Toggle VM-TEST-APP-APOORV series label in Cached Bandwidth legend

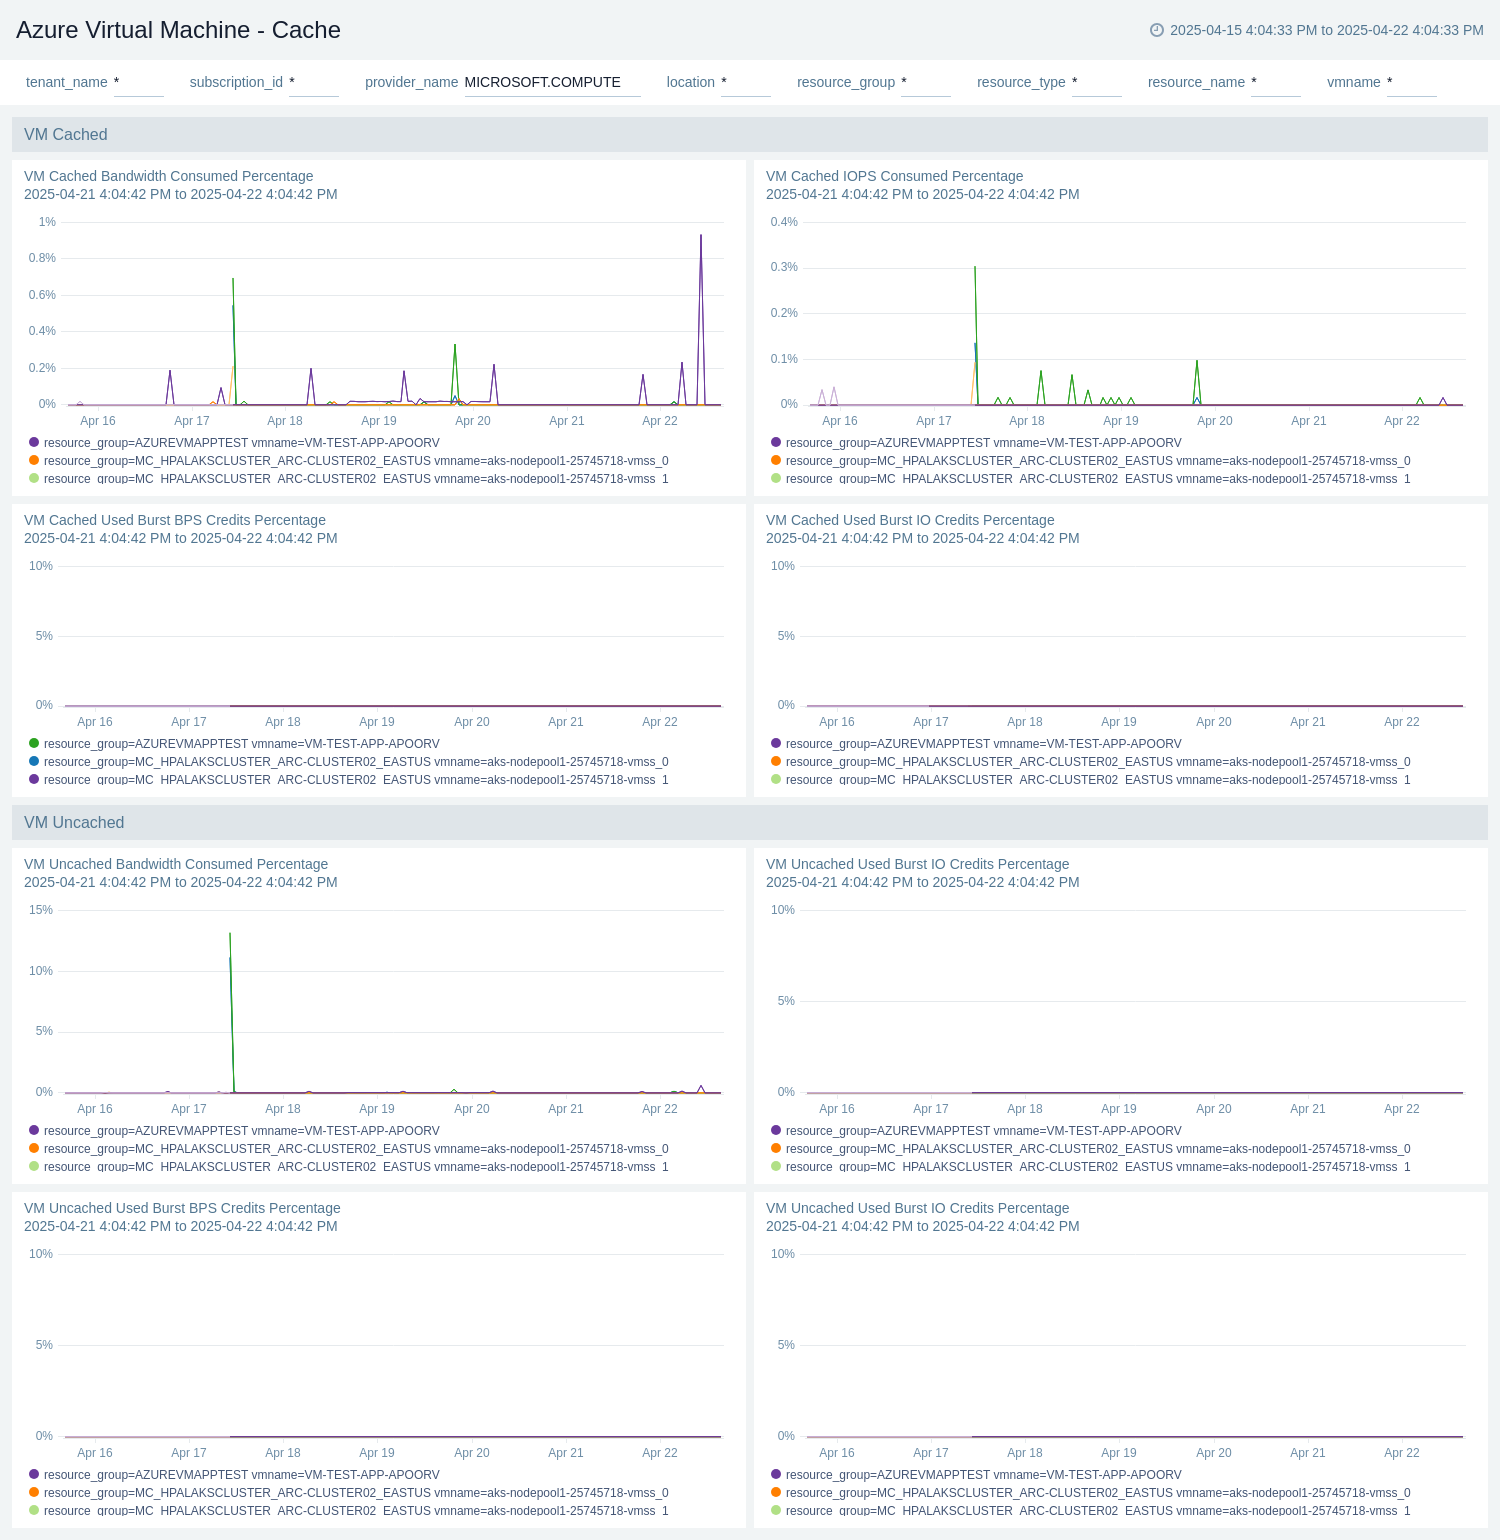pyautogui.click(x=242, y=443)
